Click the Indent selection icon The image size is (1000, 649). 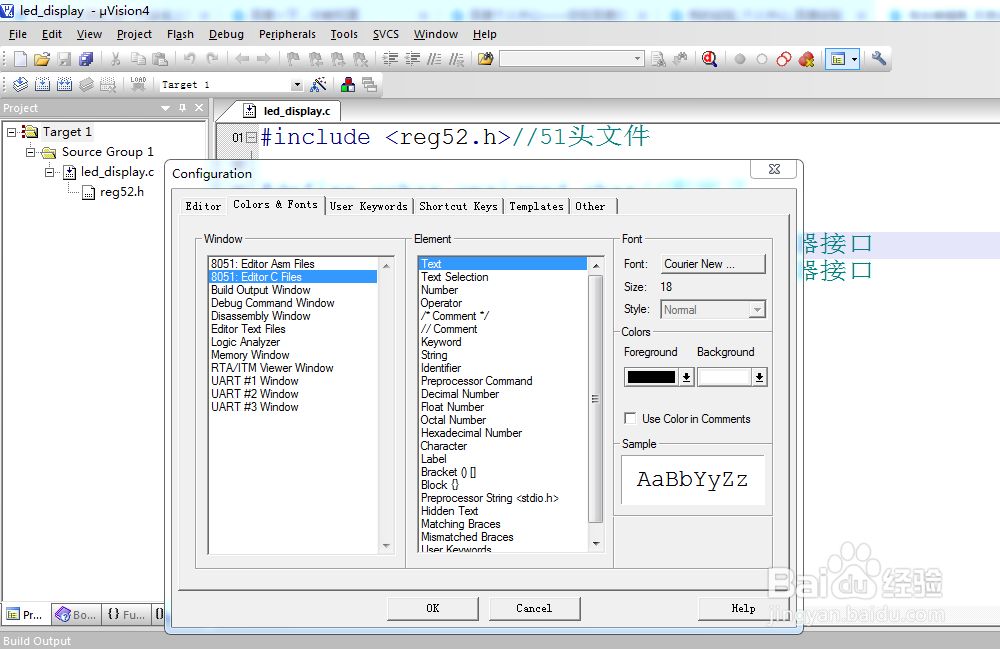pyautogui.click(x=390, y=59)
